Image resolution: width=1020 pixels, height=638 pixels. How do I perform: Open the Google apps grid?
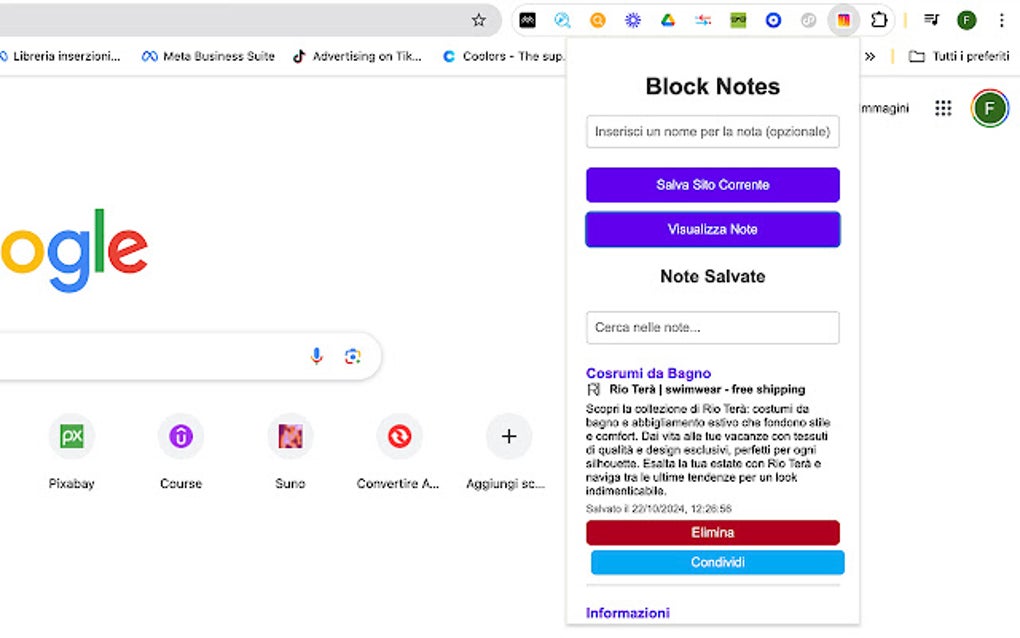942,108
